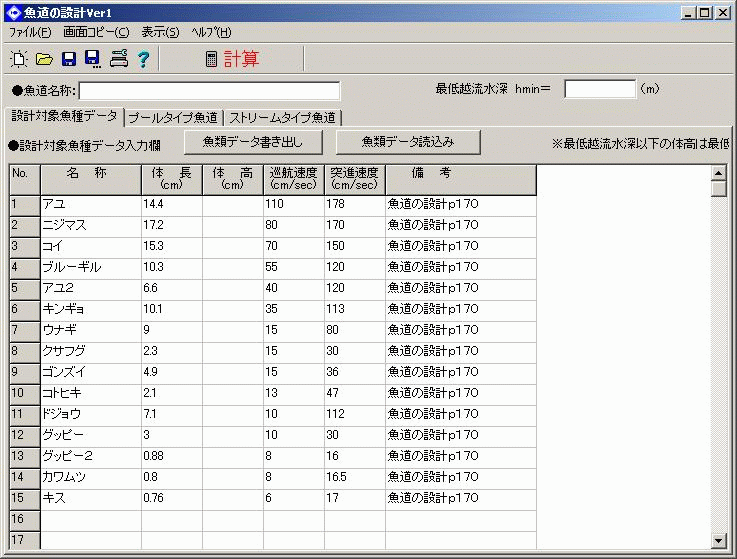Image resolution: width=737 pixels, height=559 pixels.
Task: Switch to the プールタイプ魚道 tab
Action: pos(173,117)
